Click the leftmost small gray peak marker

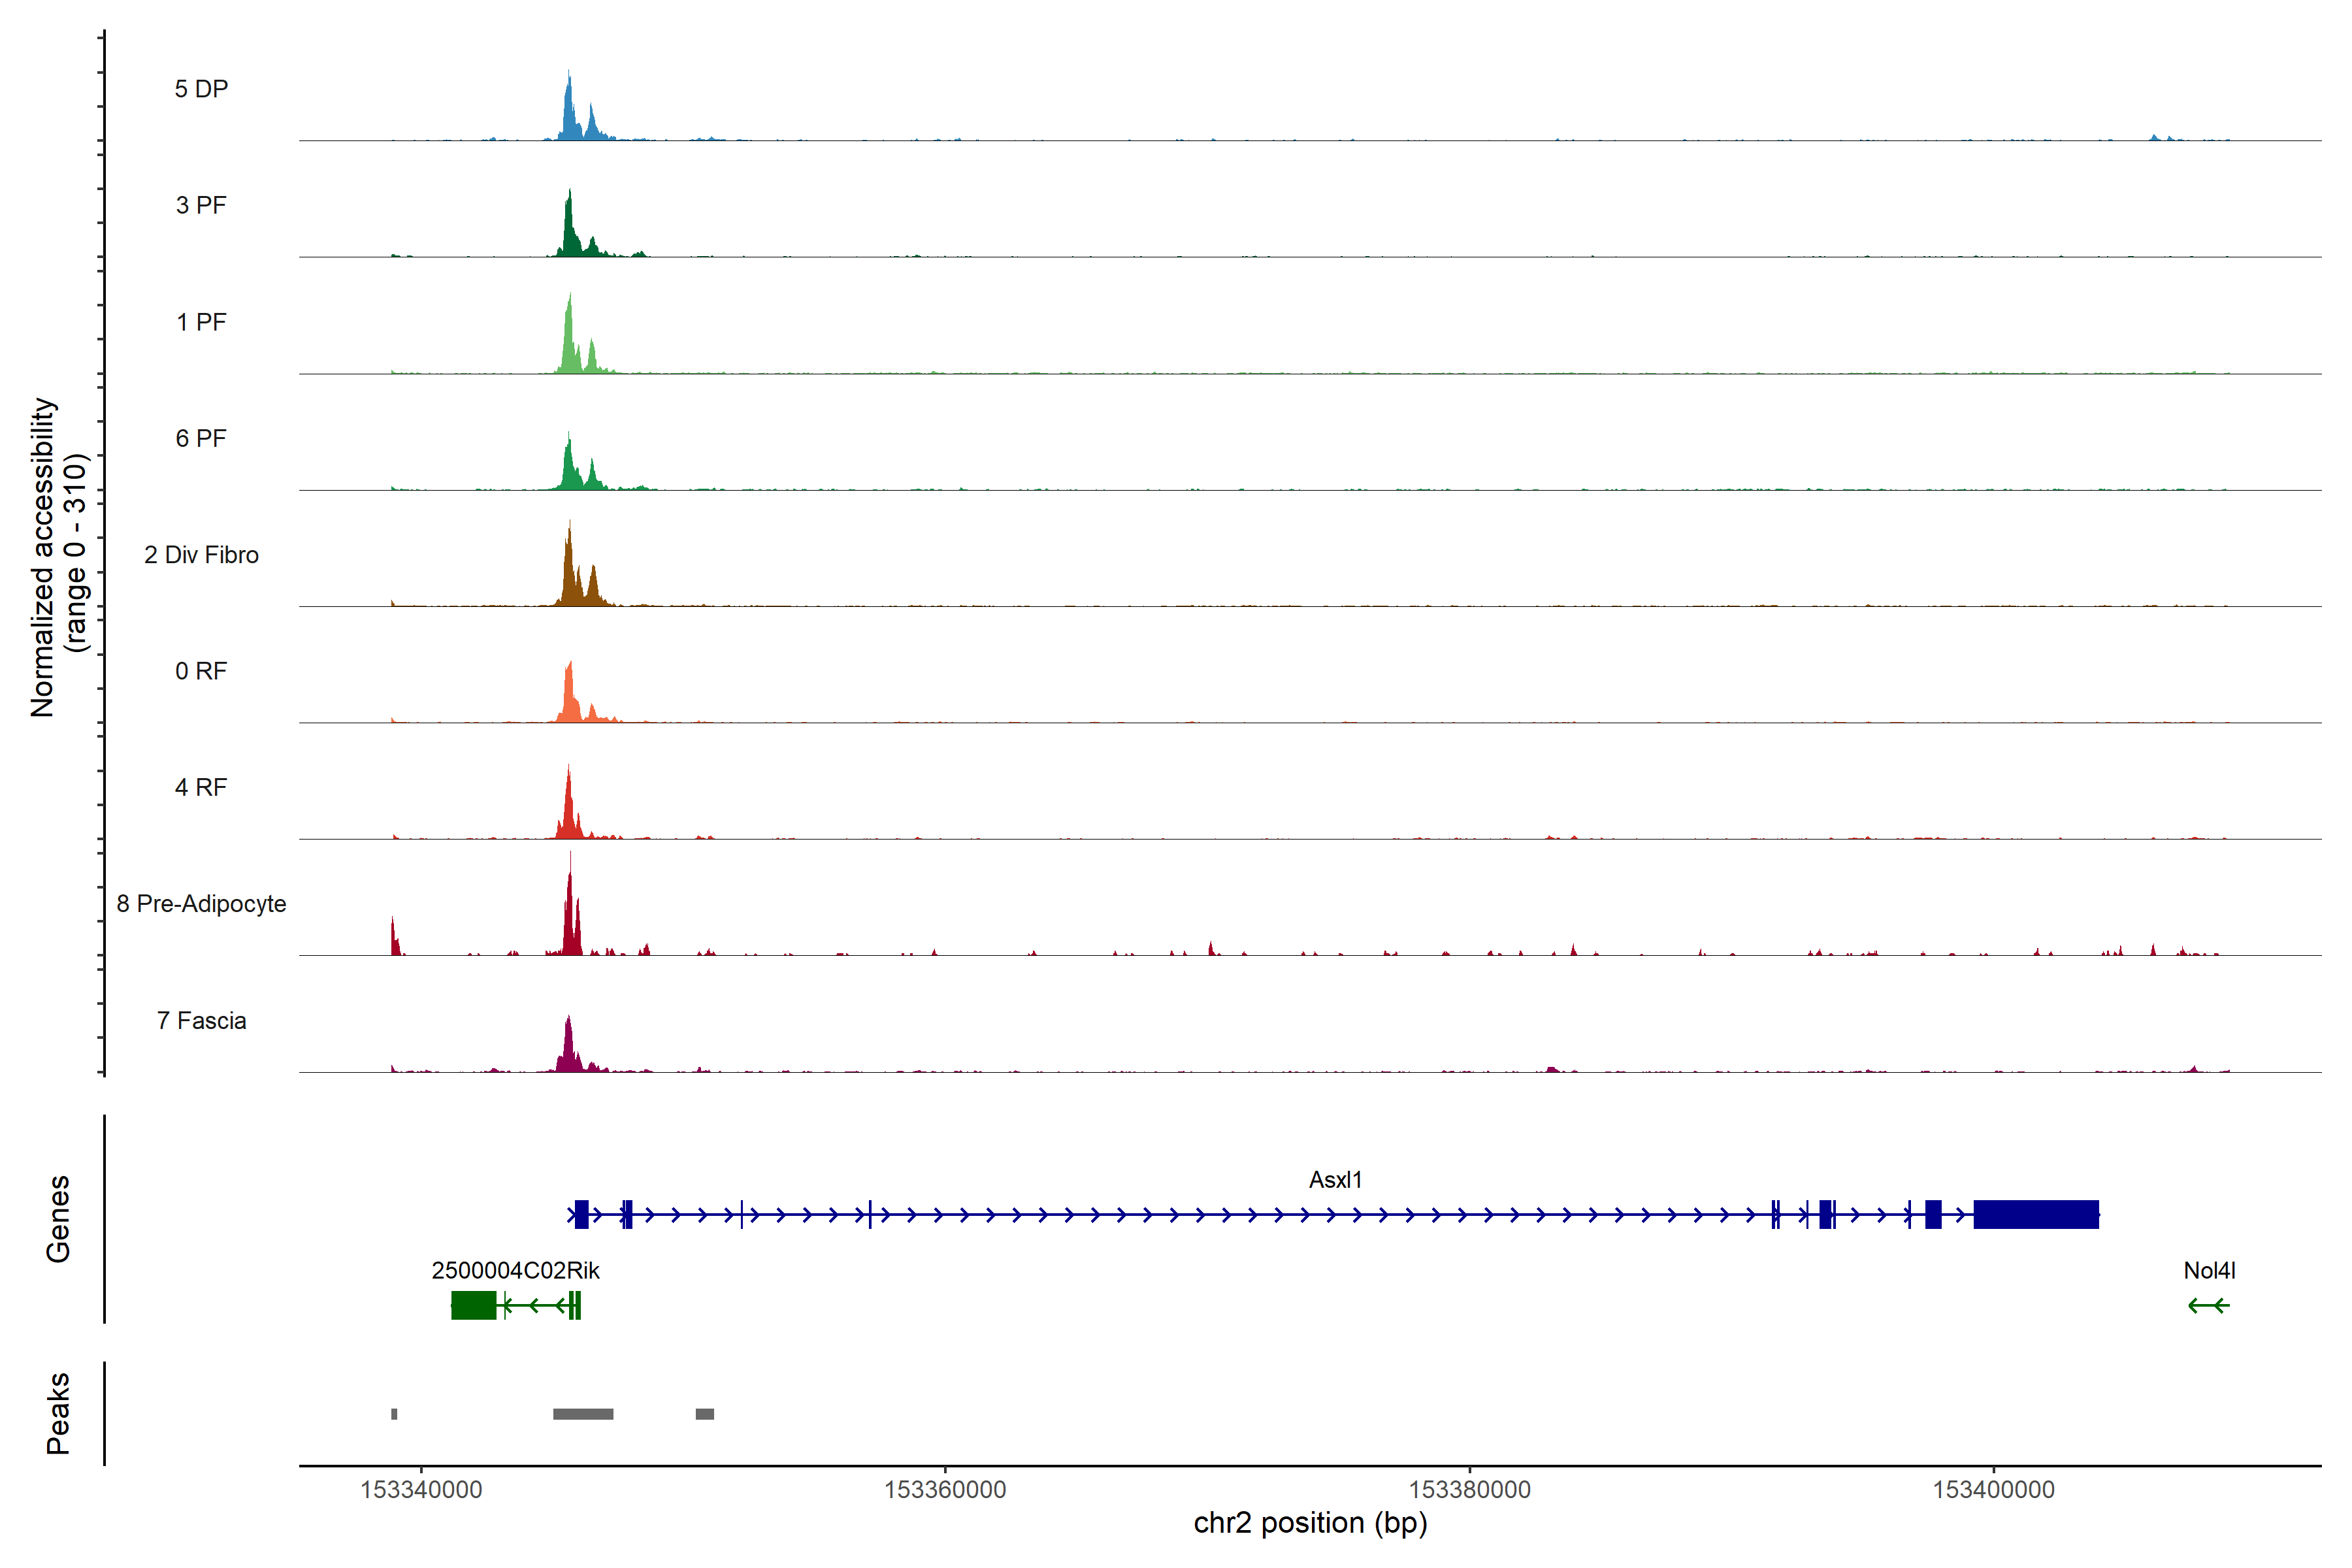click(x=394, y=1414)
